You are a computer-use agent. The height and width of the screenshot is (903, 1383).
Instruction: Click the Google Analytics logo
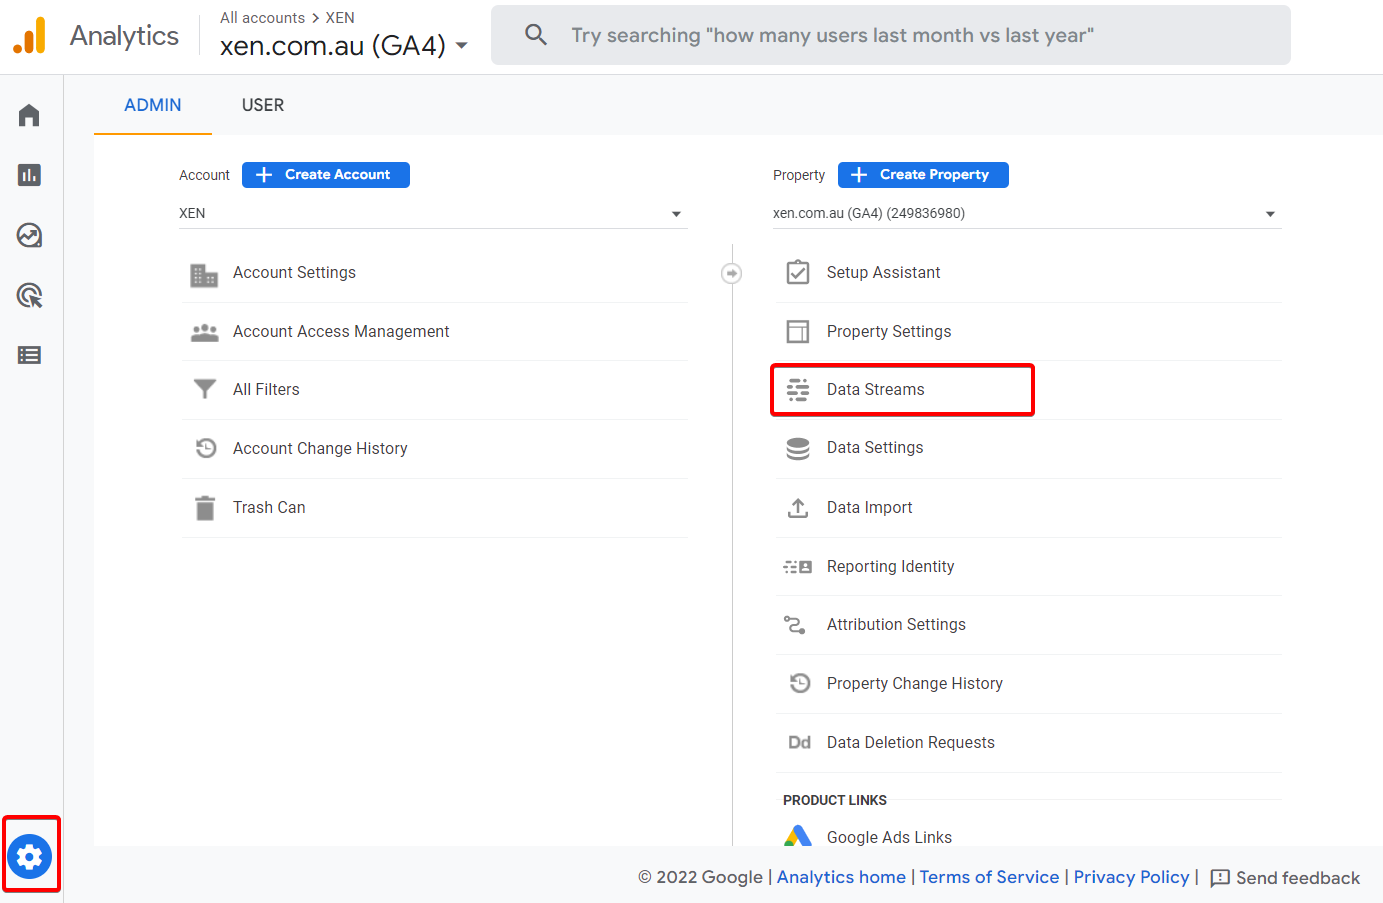30,35
